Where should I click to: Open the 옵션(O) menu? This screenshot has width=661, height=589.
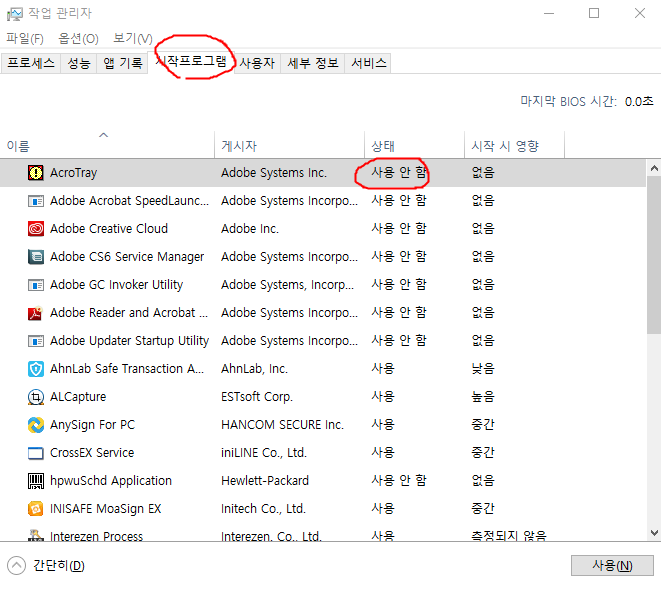tap(78, 38)
